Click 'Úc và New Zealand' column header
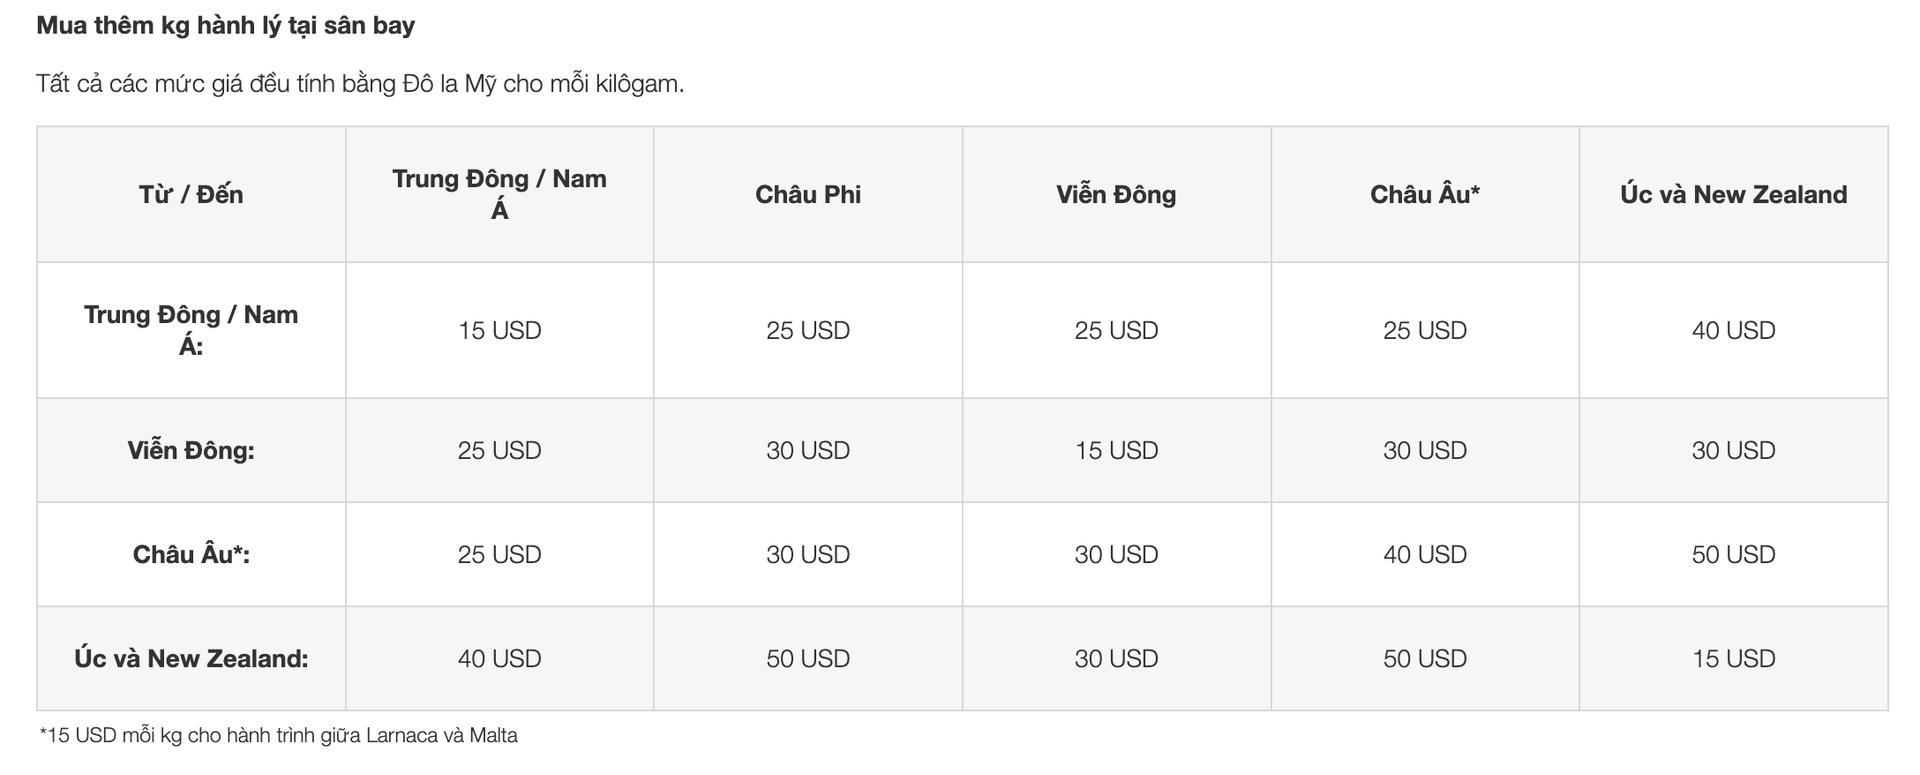 point(1734,194)
